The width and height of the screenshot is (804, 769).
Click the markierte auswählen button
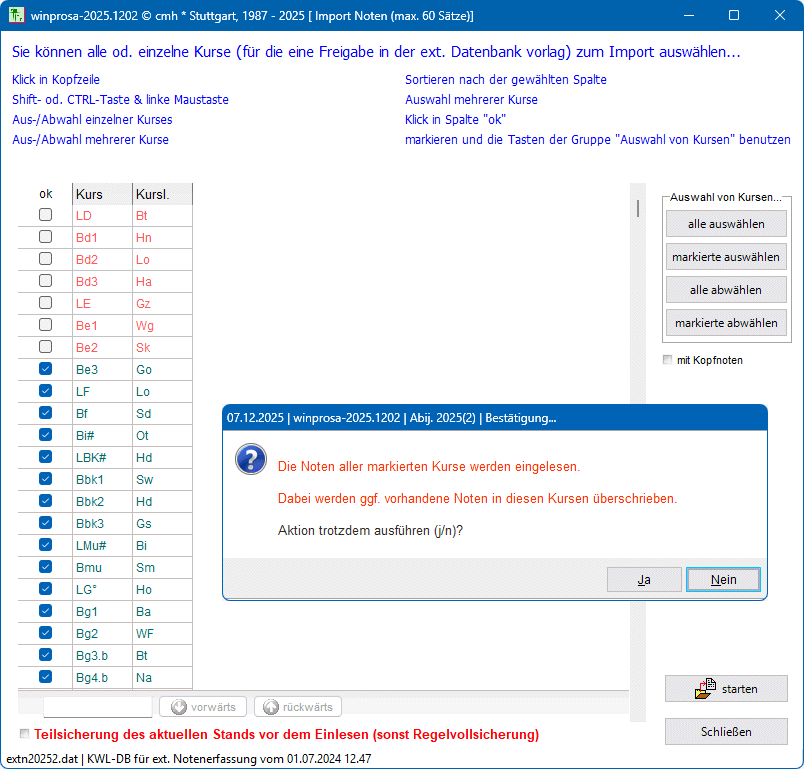click(x=726, y=257)
